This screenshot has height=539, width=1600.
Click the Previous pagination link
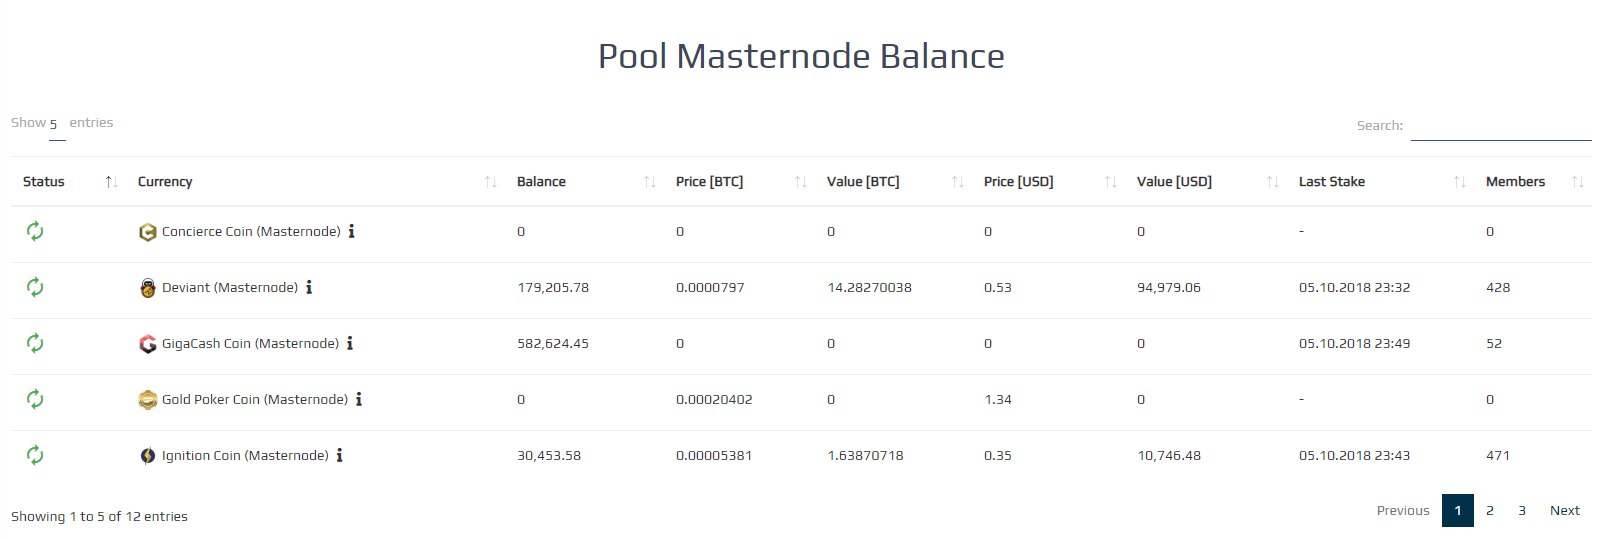[1403, 510]
